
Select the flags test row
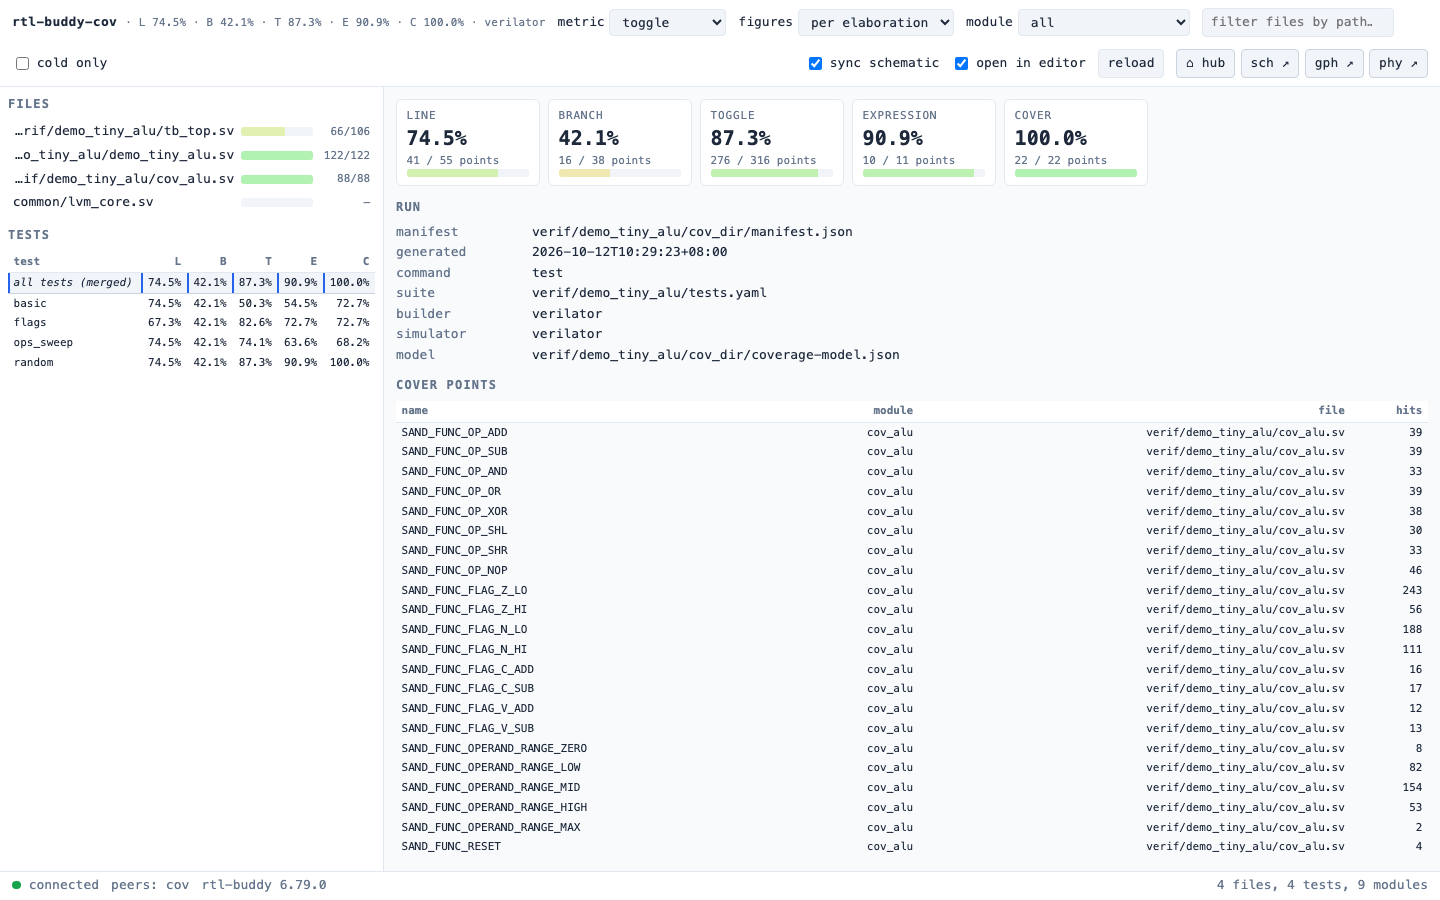click(191, 323)
